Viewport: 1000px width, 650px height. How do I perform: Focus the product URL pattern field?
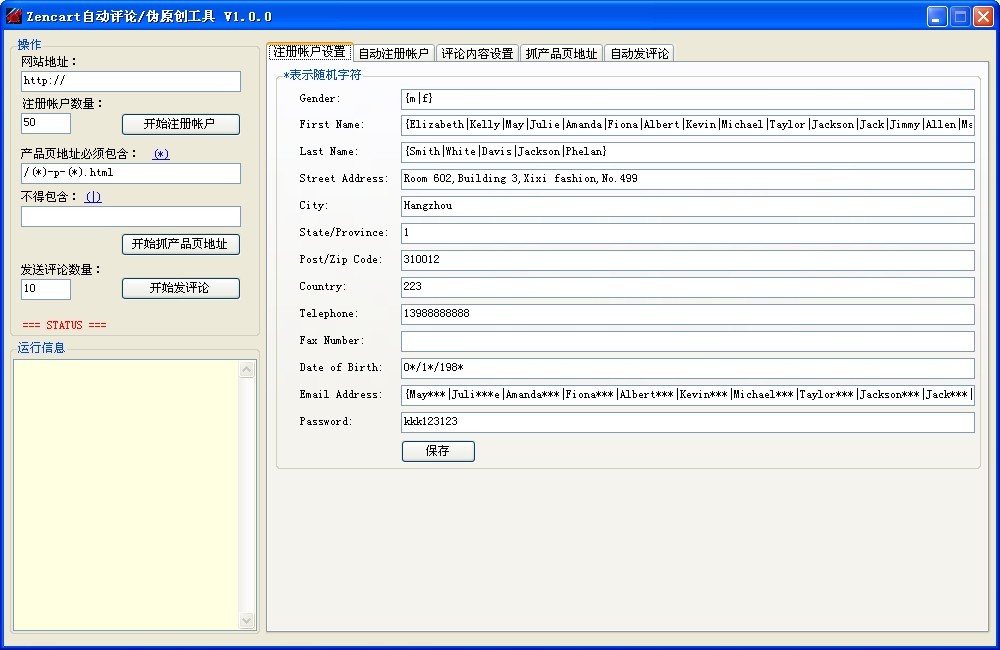point(131,173)
